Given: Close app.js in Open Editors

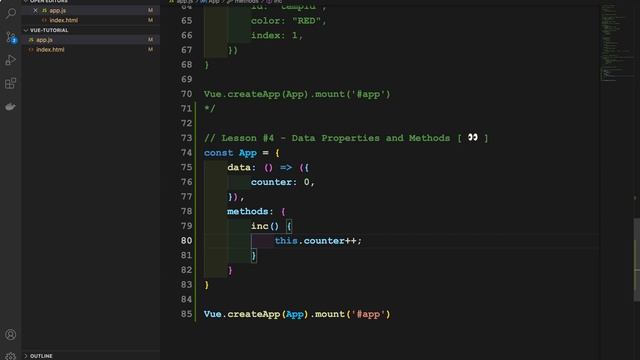Looking at the screenshot, I should point(35,10).
